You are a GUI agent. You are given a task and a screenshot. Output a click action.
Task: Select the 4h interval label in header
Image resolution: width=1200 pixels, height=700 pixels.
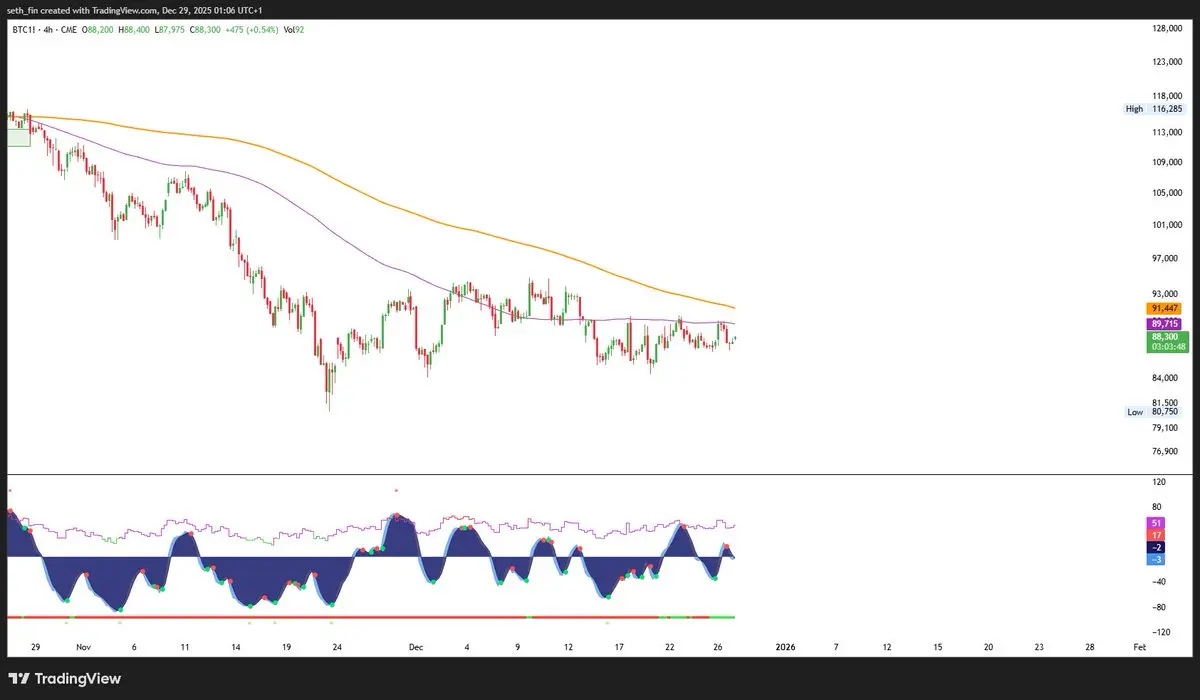point(48,30)
